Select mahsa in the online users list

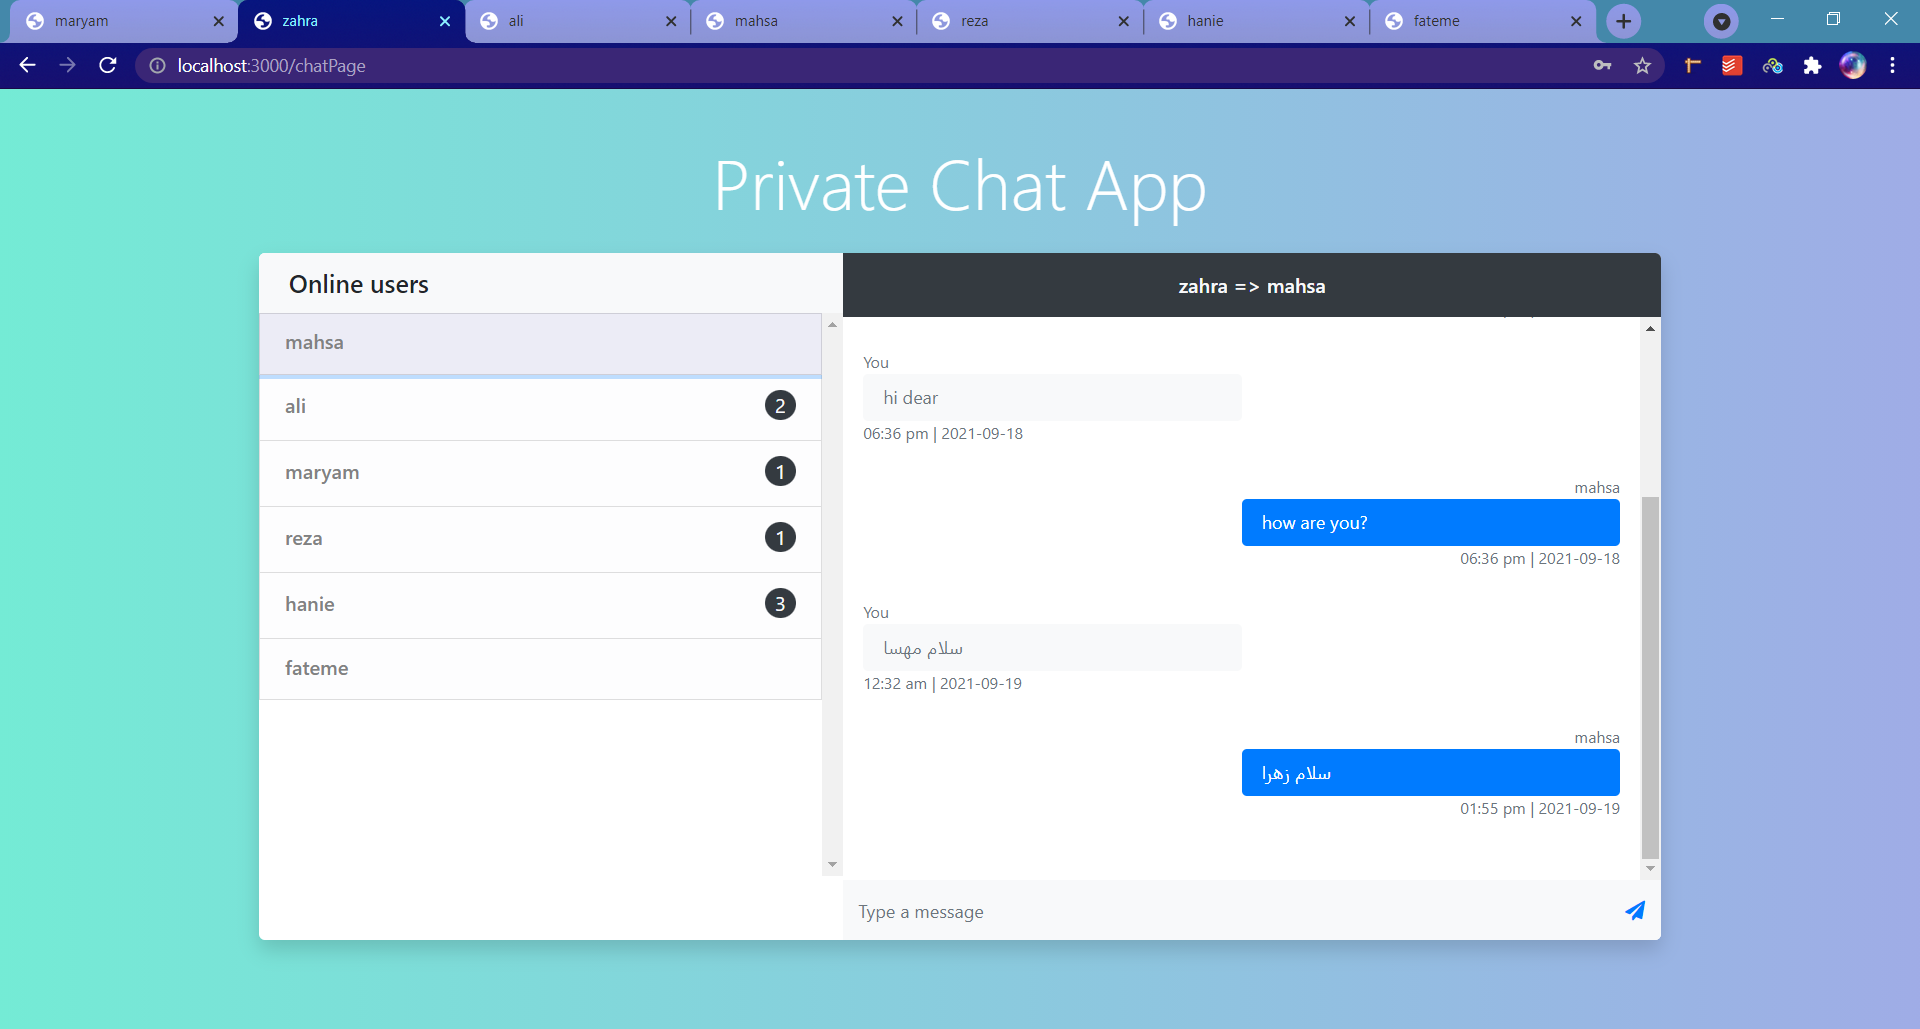(x=540, y=343)
